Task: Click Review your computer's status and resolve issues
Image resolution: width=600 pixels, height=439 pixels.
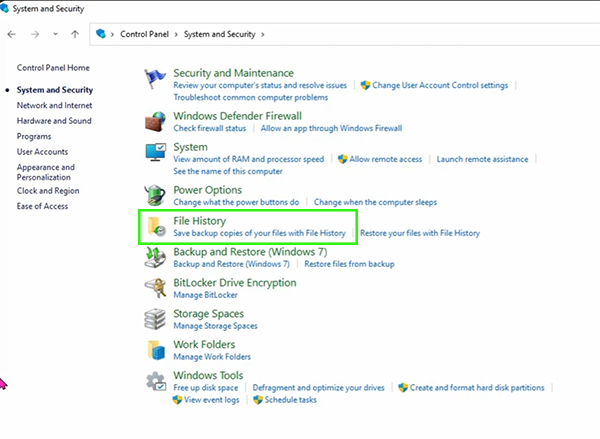Action: [x=260, y=85]
